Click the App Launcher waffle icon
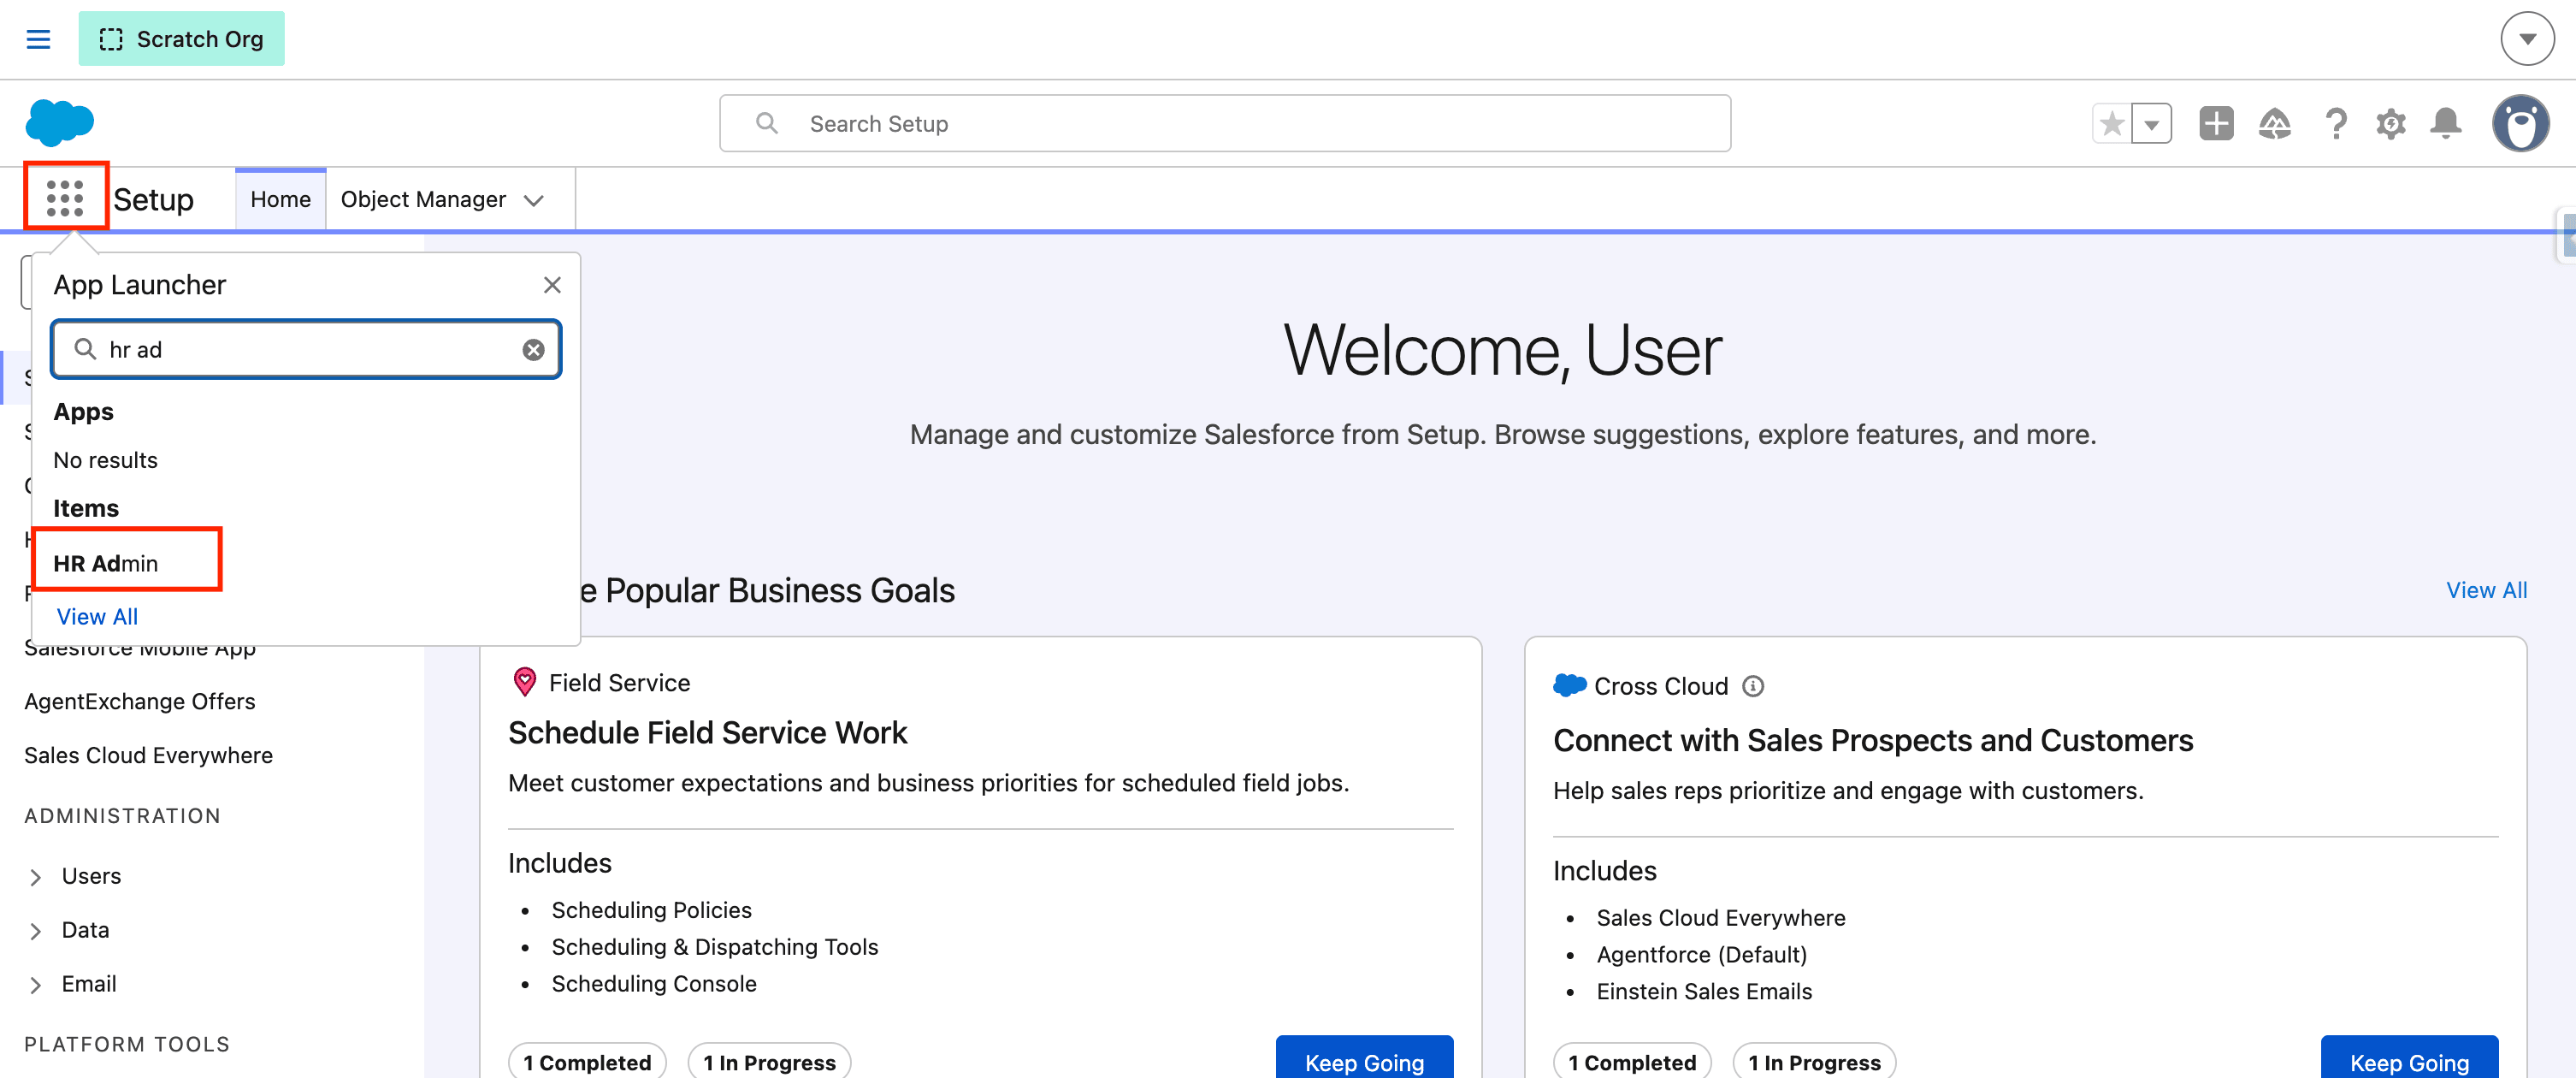 coord(65,198)
